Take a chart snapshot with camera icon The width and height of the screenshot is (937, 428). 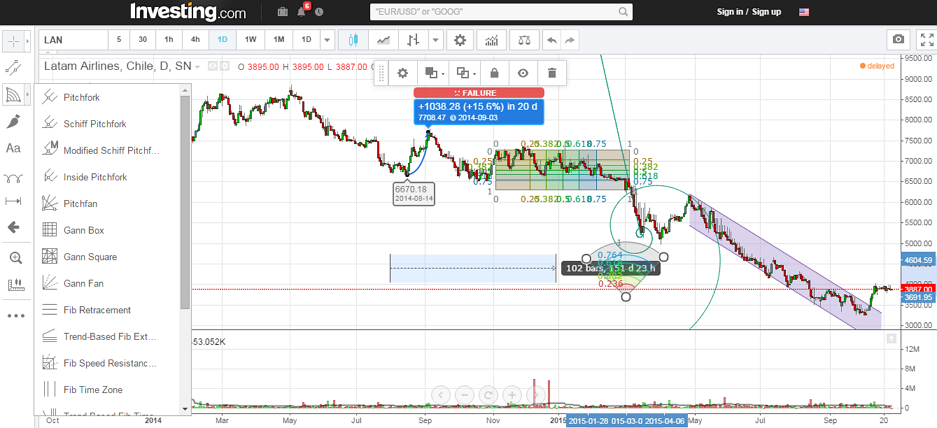898,39
